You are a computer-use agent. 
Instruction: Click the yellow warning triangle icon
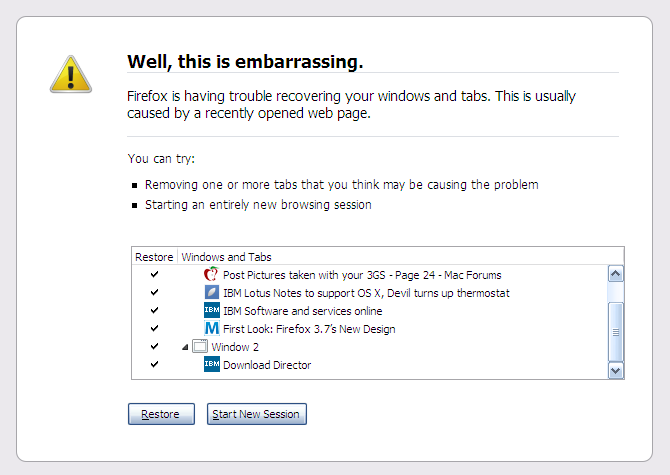coord(71,74)
